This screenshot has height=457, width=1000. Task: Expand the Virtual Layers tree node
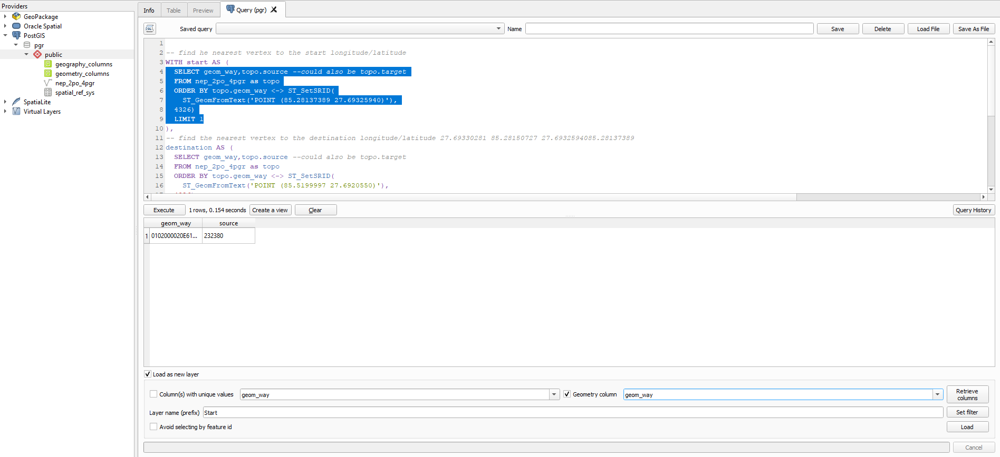[x=5, y=112]
